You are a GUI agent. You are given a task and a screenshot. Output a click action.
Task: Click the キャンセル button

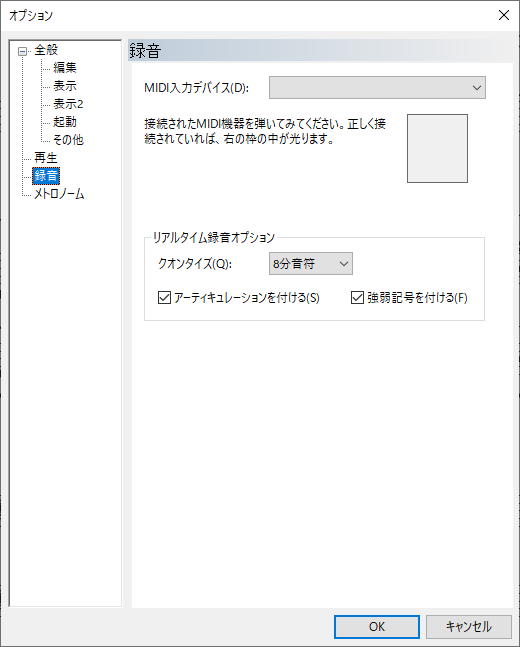tap(469, 627)
